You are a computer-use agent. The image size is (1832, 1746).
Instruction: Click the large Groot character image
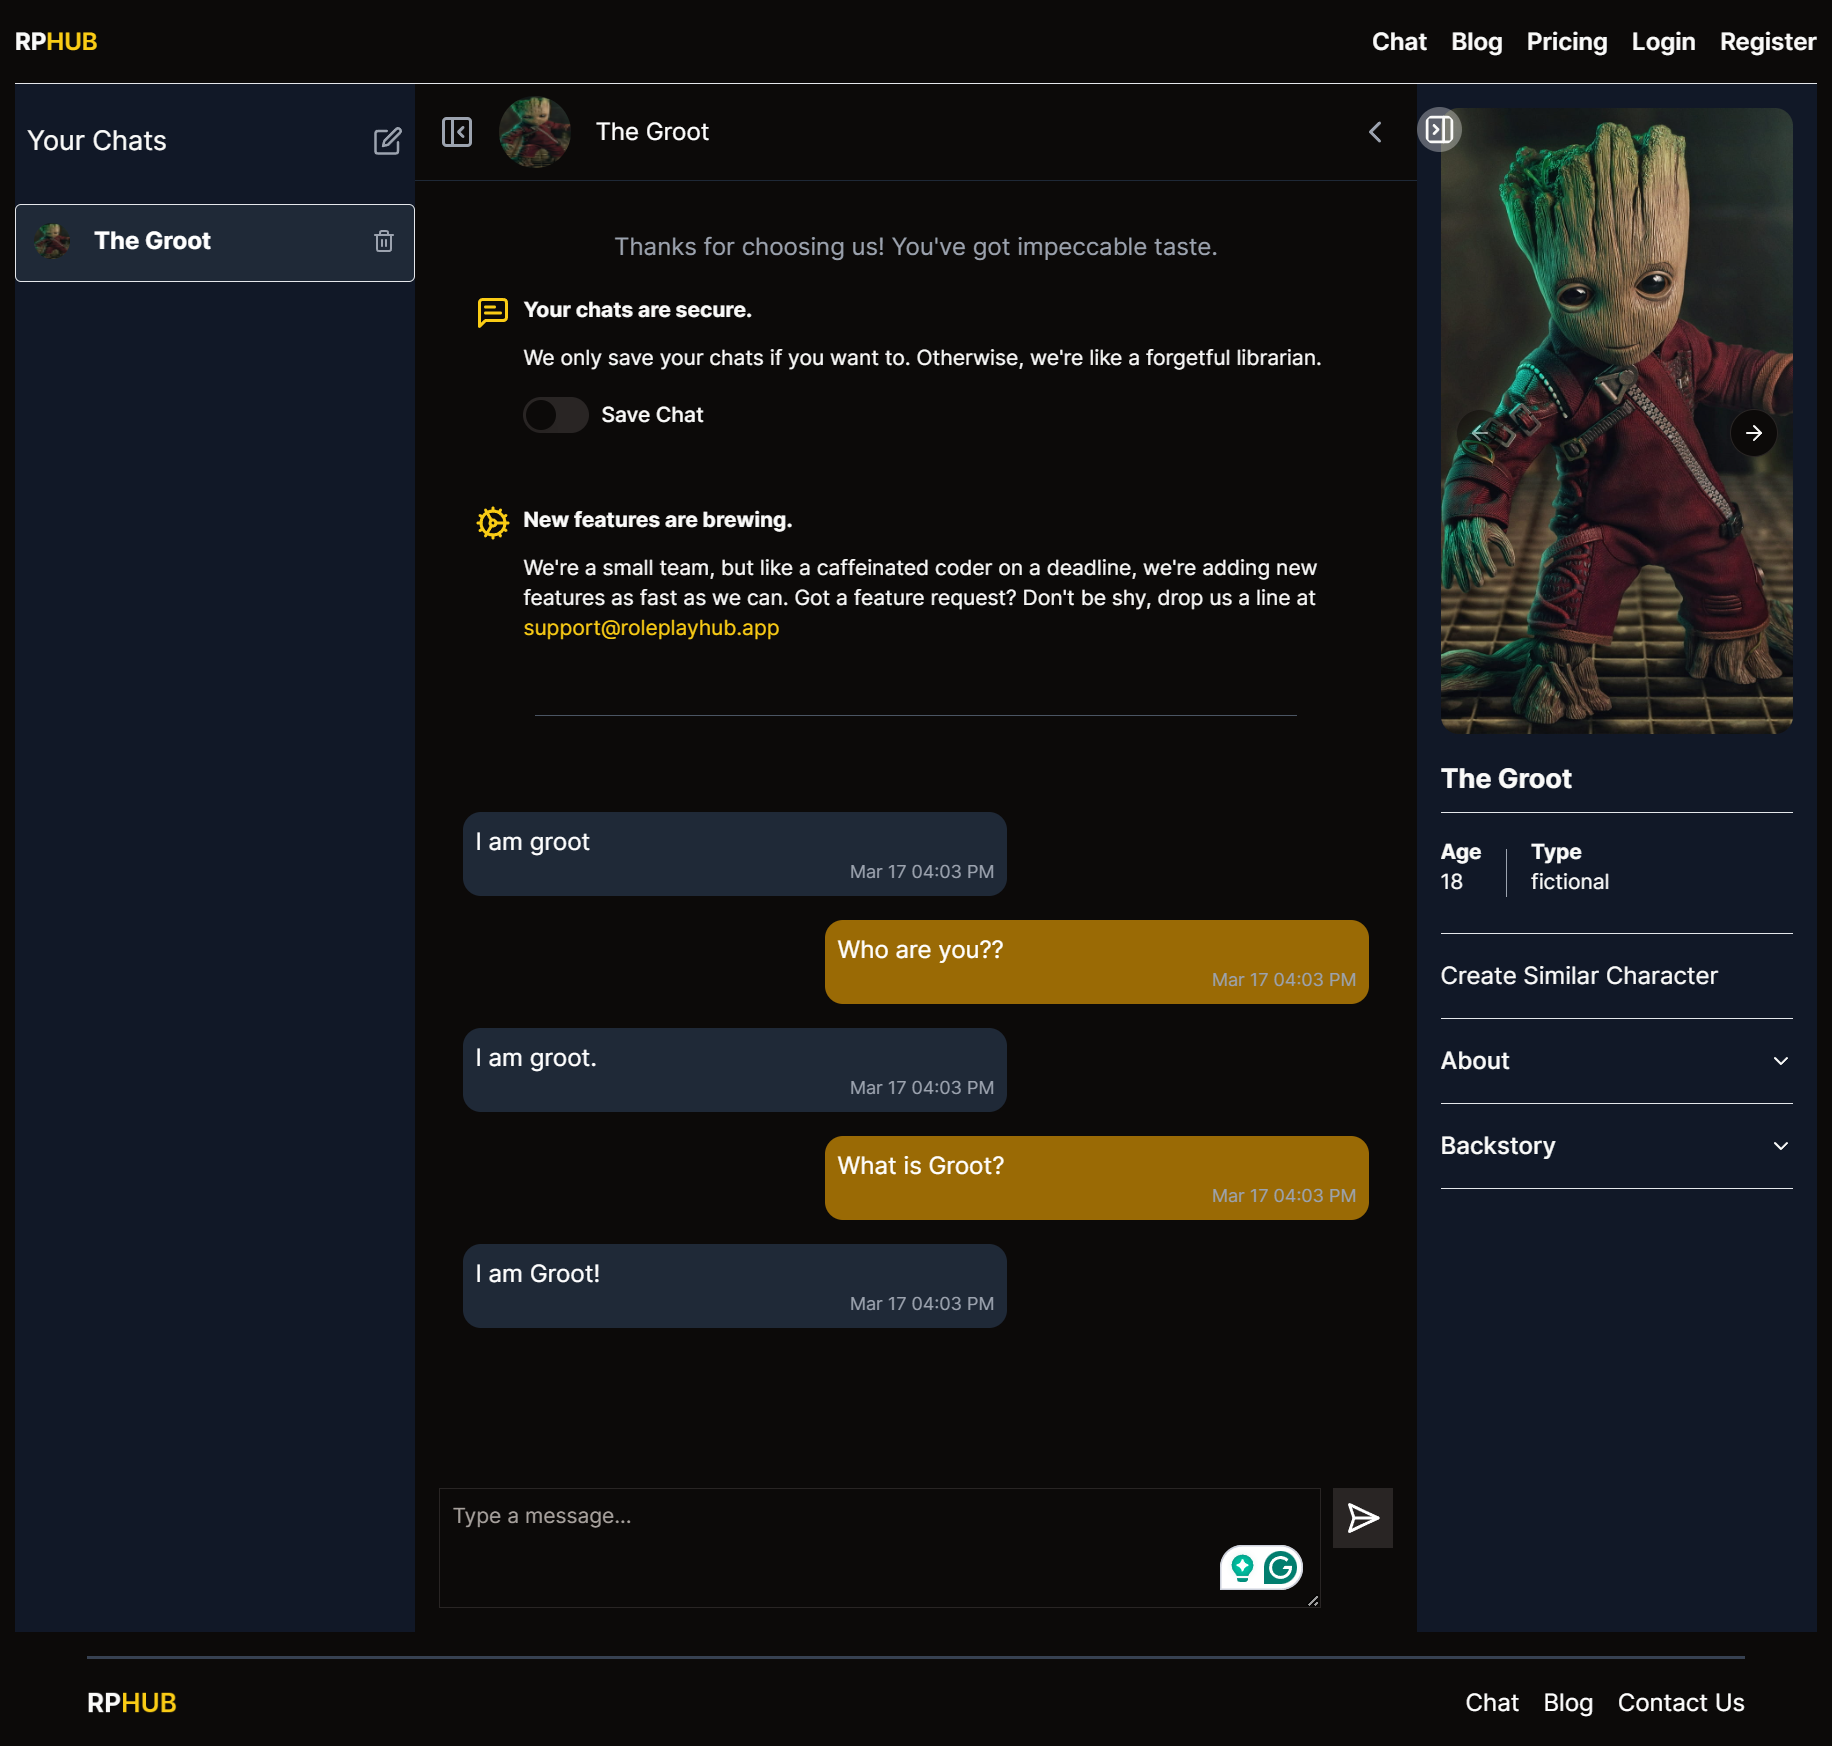[x=1616, y=421]
